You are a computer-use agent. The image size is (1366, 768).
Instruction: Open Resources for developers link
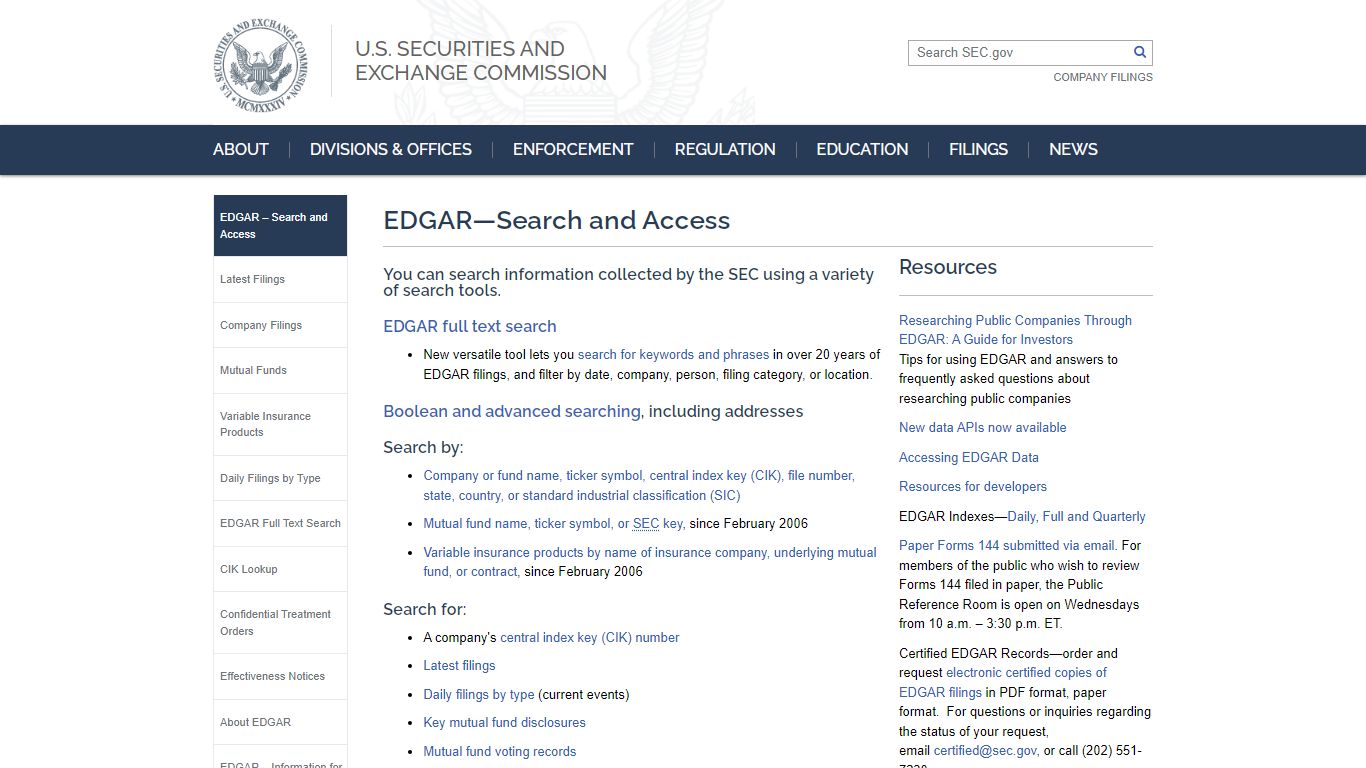[973, 486]
